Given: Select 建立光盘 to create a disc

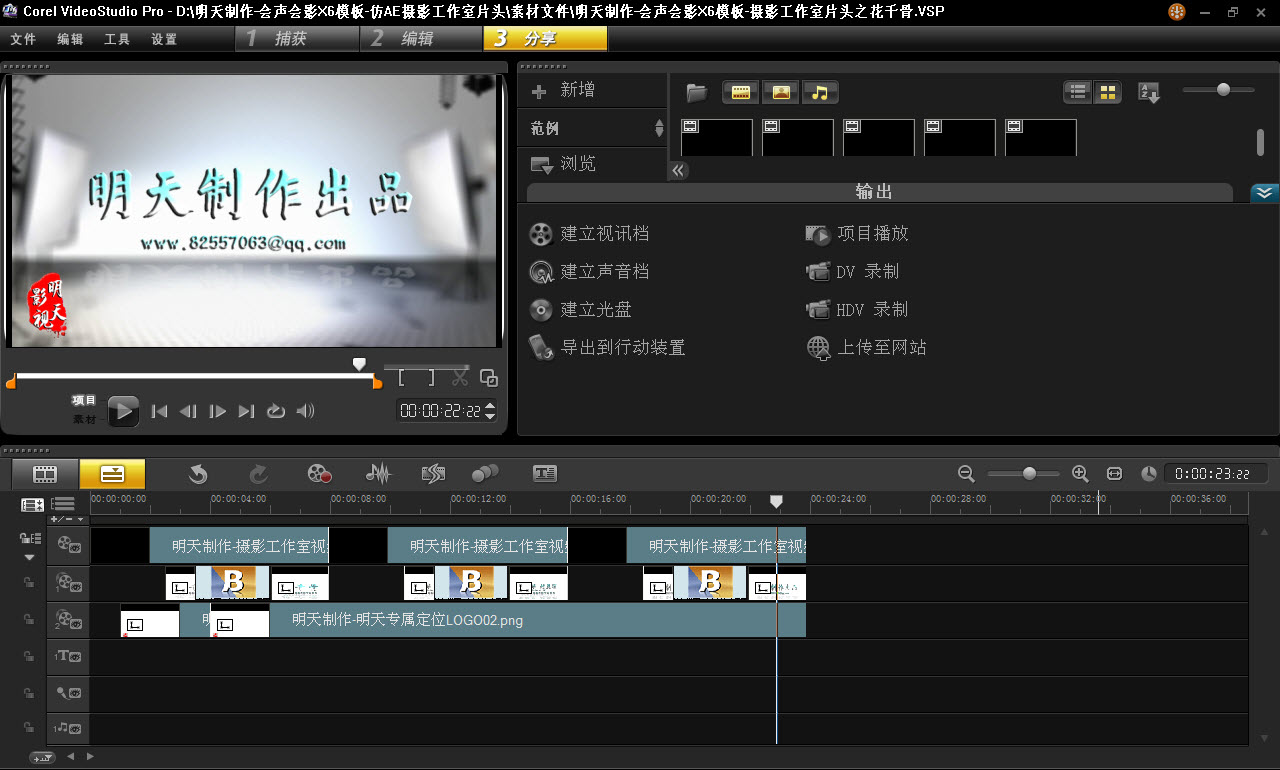Looking at the screenshot, I should [581, 310].
